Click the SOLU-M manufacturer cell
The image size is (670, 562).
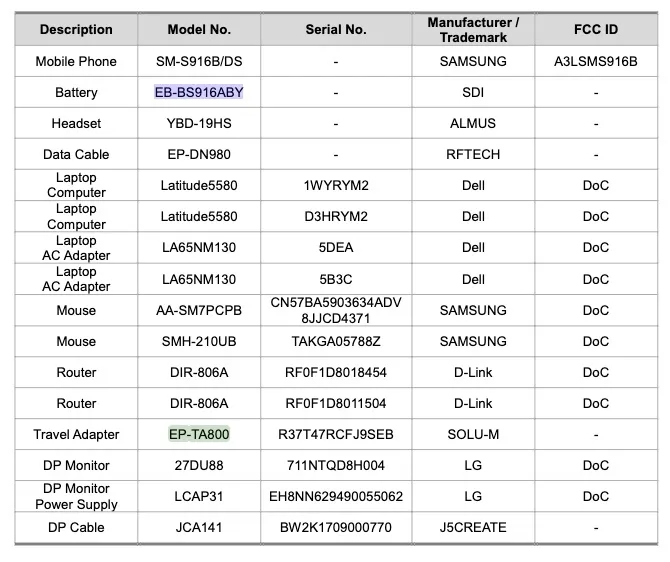tap(473, 434)
